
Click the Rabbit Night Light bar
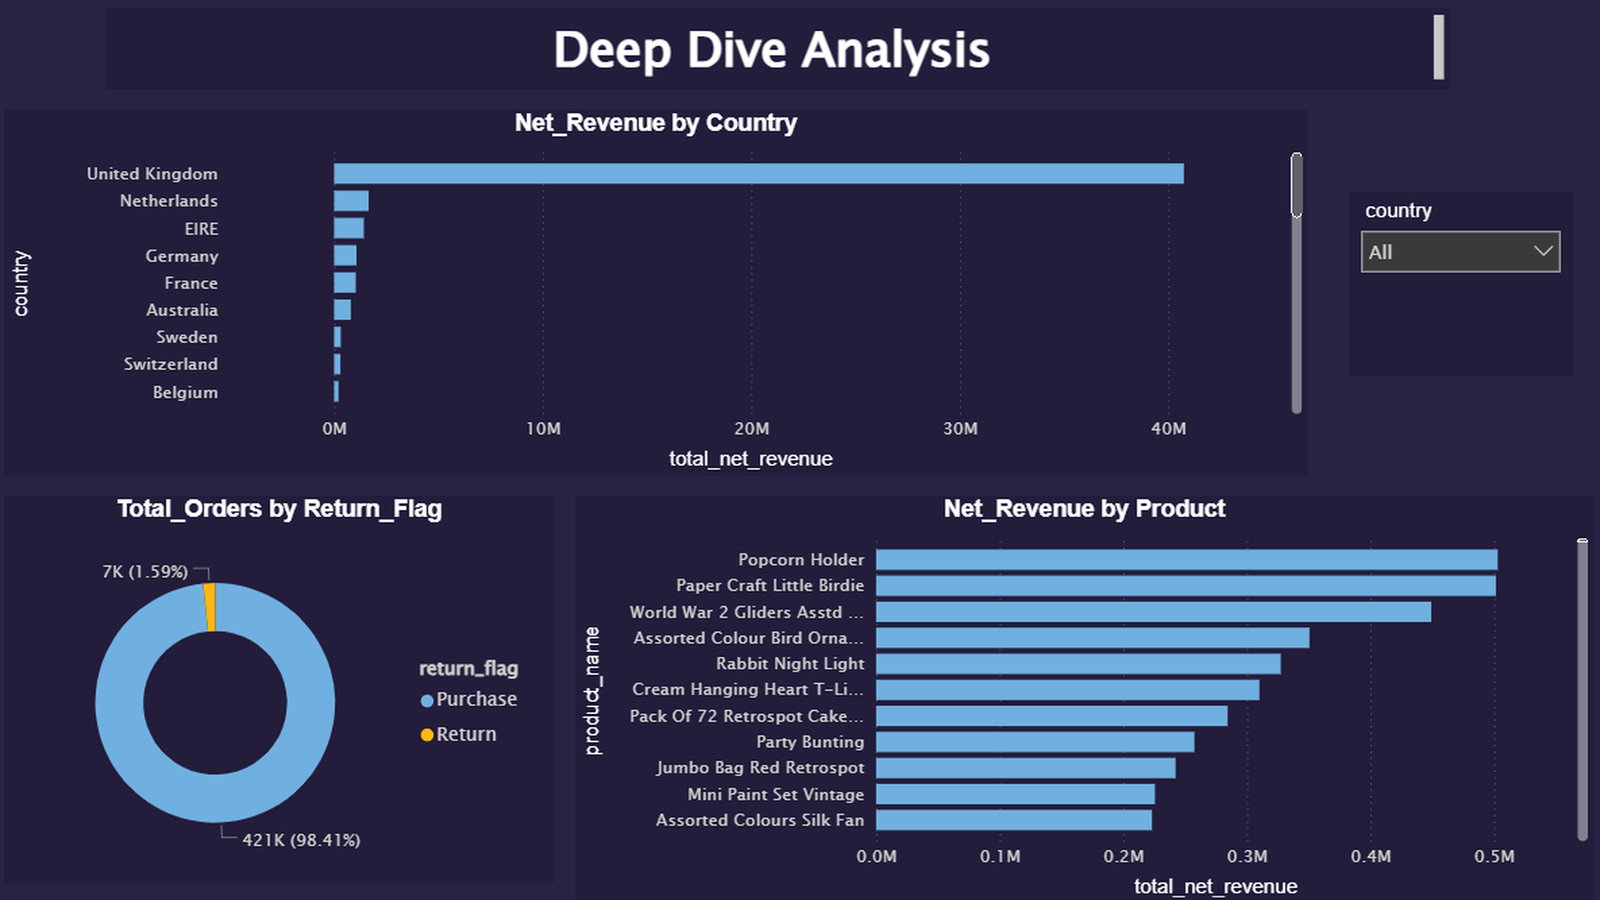[x=1078, y=664]
